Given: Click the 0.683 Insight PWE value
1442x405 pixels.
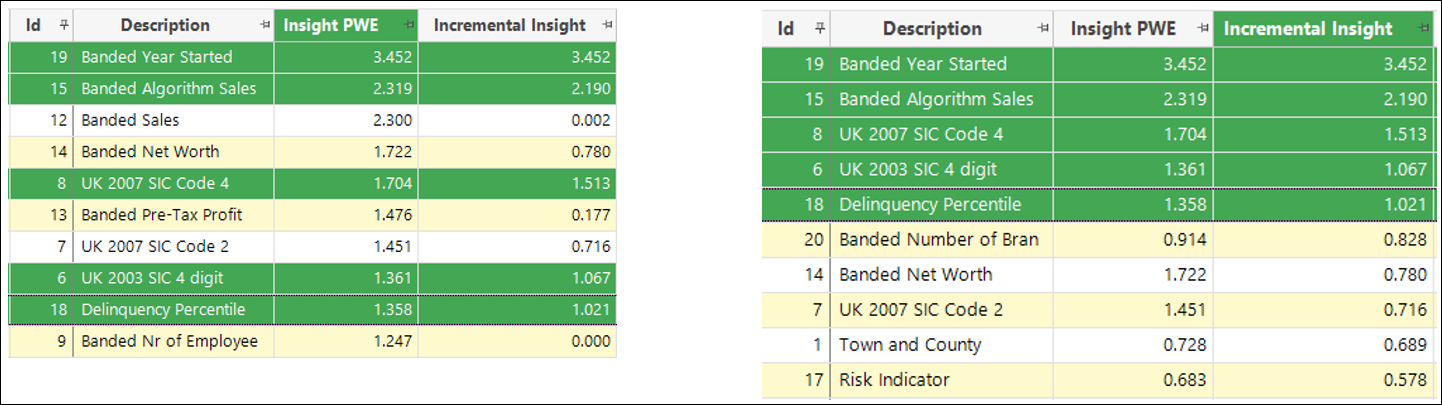Looking at the screenshot, I should pyautogui.click(x=1183, y=380).
